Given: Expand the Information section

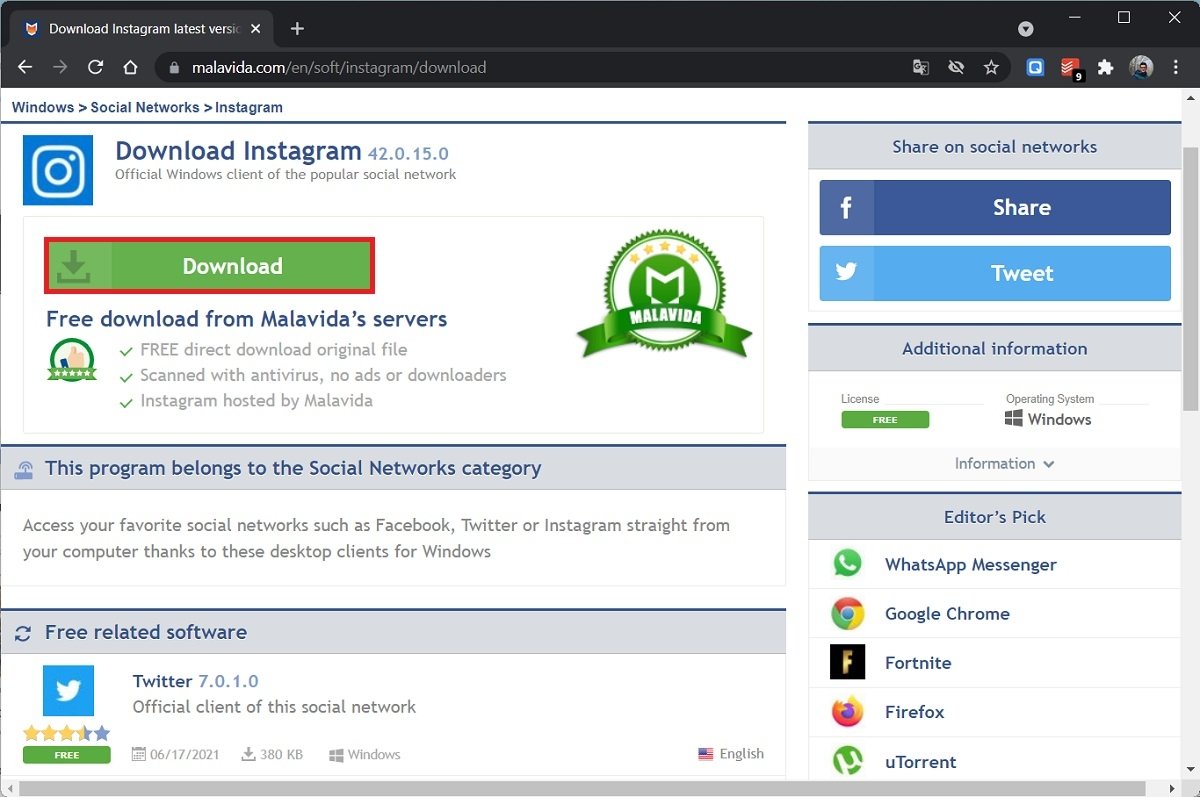Looking at the screenshot, I should (1004, 463).
